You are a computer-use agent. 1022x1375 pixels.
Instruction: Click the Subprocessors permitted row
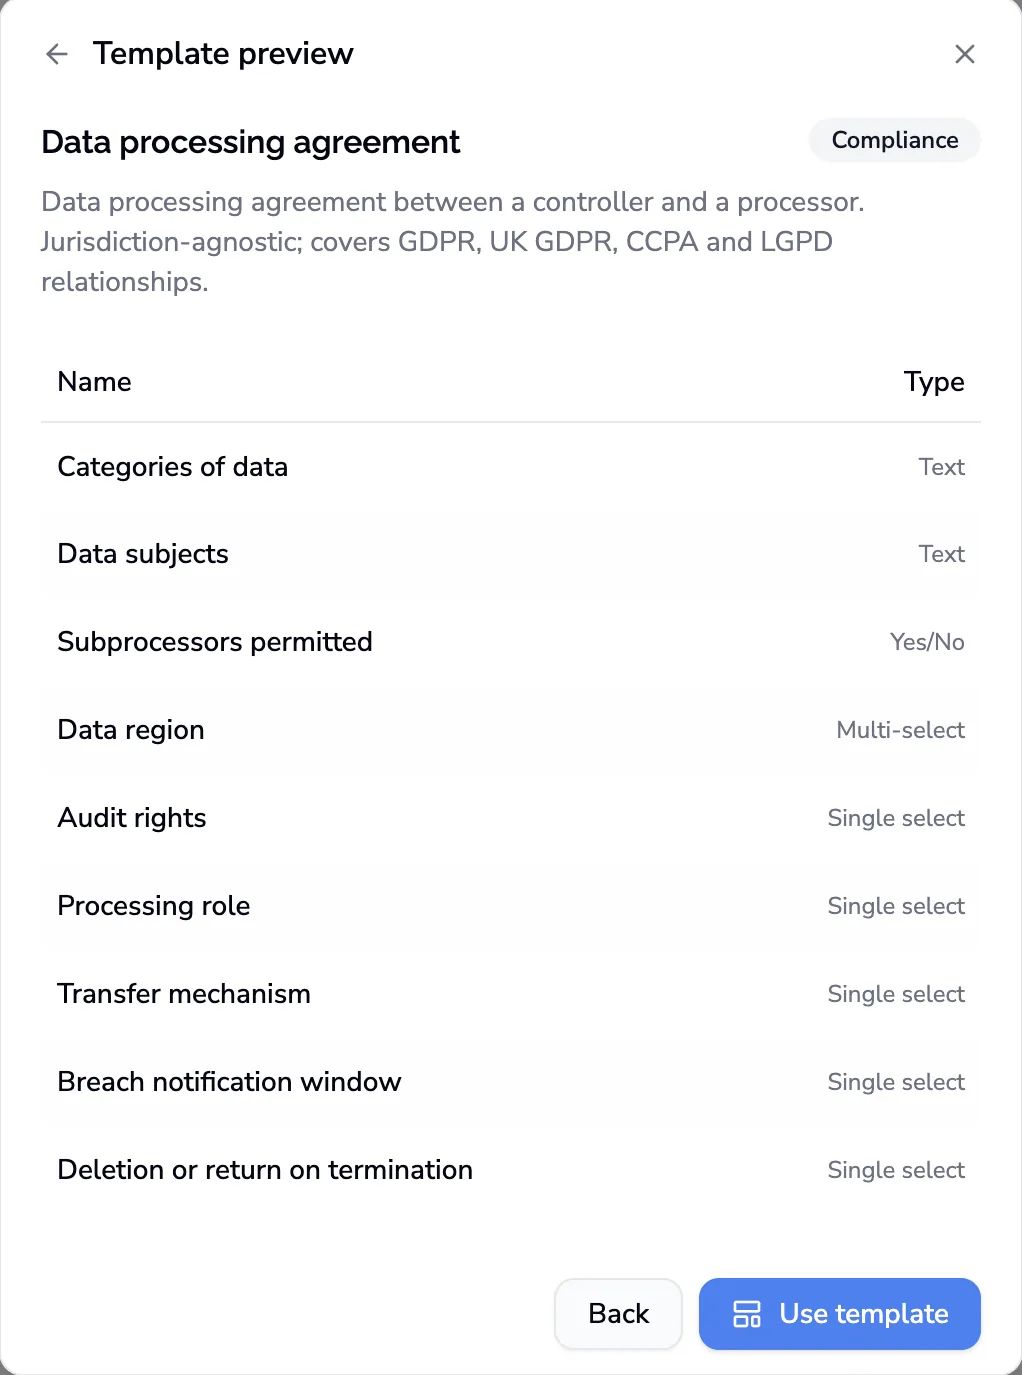(x=511, y=642)
